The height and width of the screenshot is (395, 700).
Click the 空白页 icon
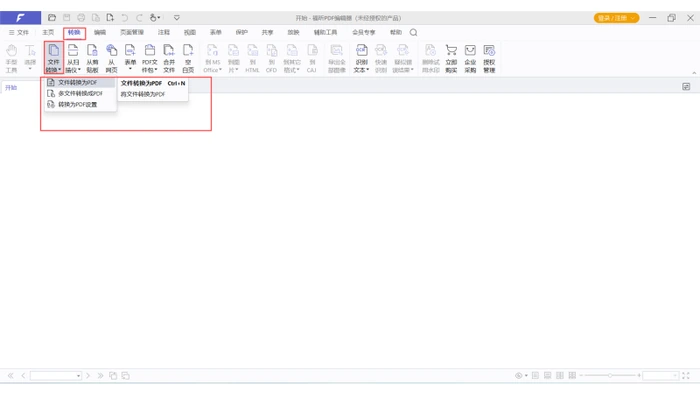click(x=188, y=58)
